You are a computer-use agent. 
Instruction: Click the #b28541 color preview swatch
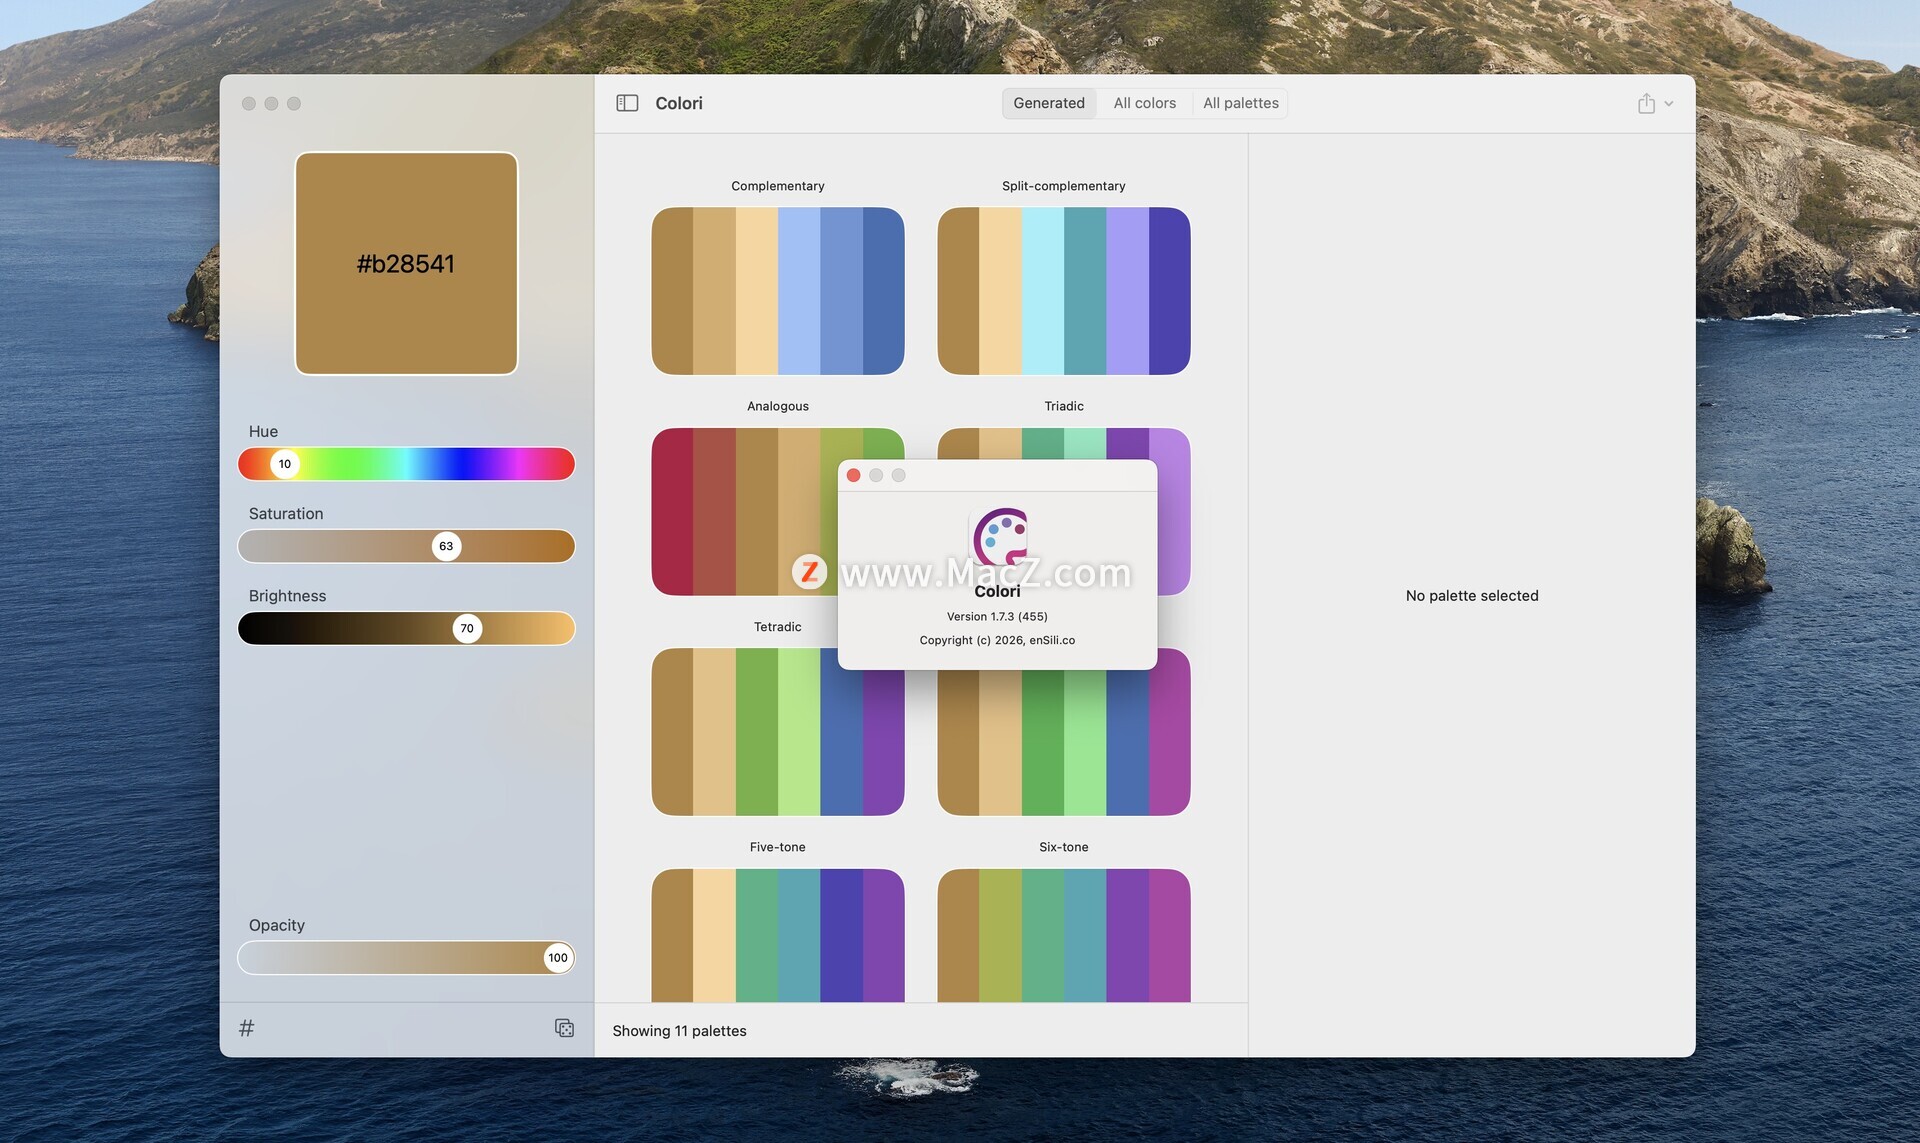pyautogui.click(x=406, y=263)
